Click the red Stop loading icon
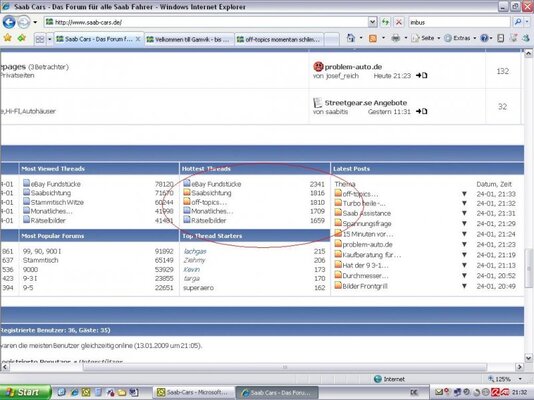 pos(398,22)
